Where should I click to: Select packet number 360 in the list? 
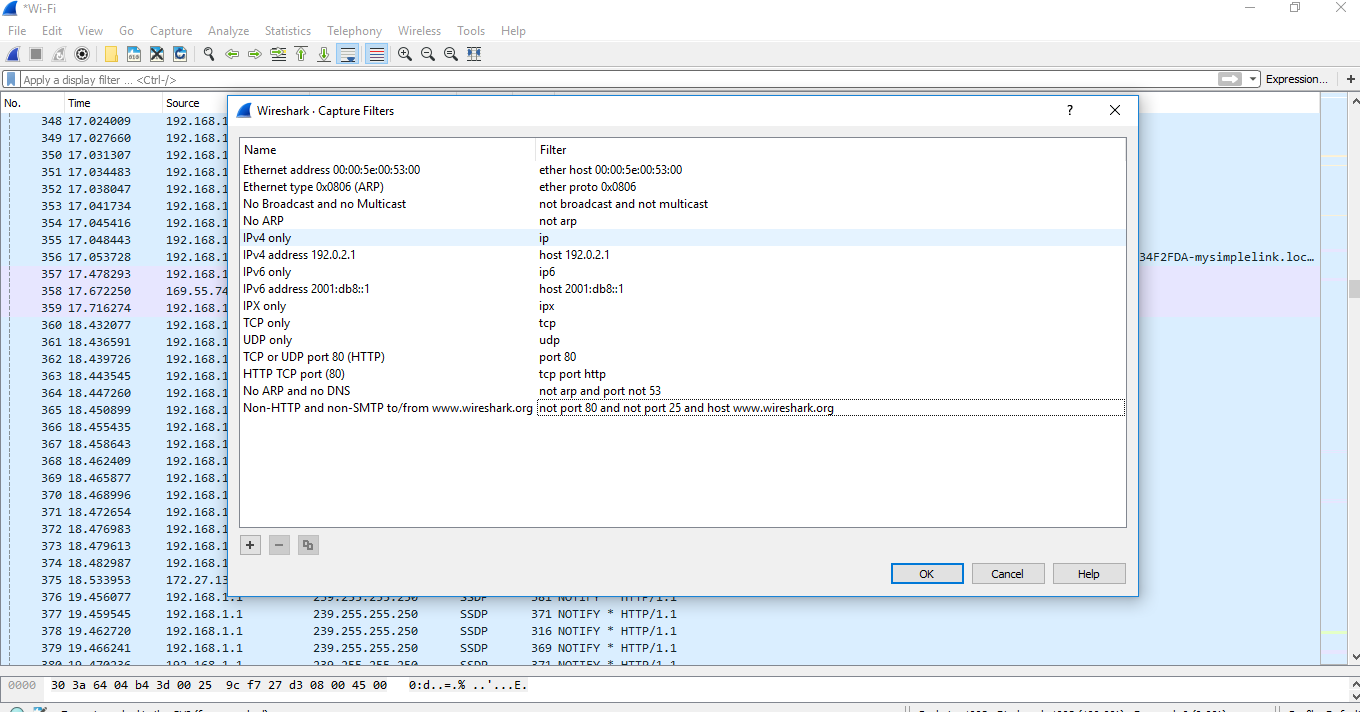[114, 325]
